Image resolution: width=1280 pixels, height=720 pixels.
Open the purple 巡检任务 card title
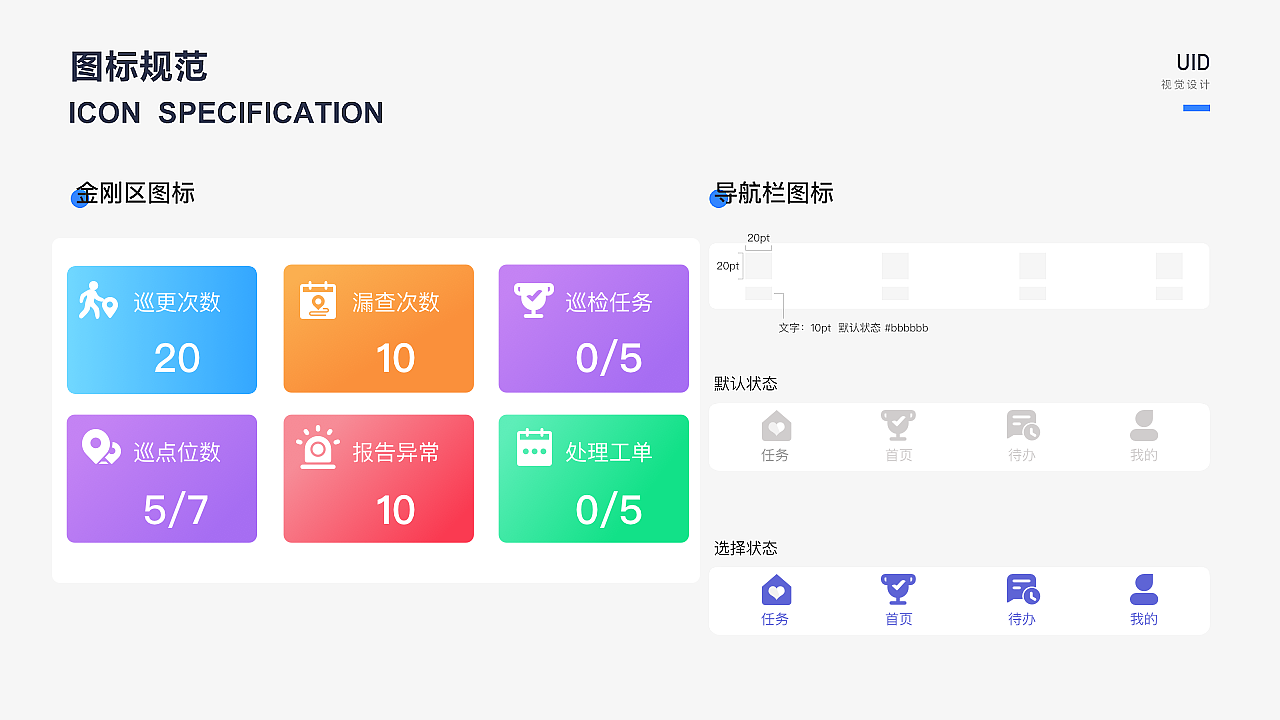(x=609, y=302)
